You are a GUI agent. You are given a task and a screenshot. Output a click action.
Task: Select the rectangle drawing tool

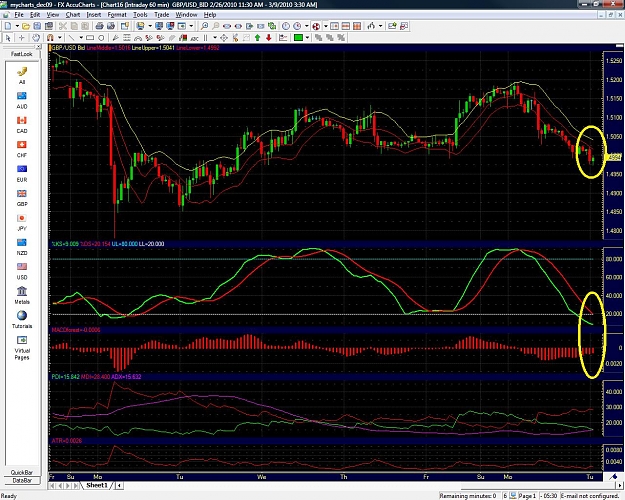tap(90, 38)
